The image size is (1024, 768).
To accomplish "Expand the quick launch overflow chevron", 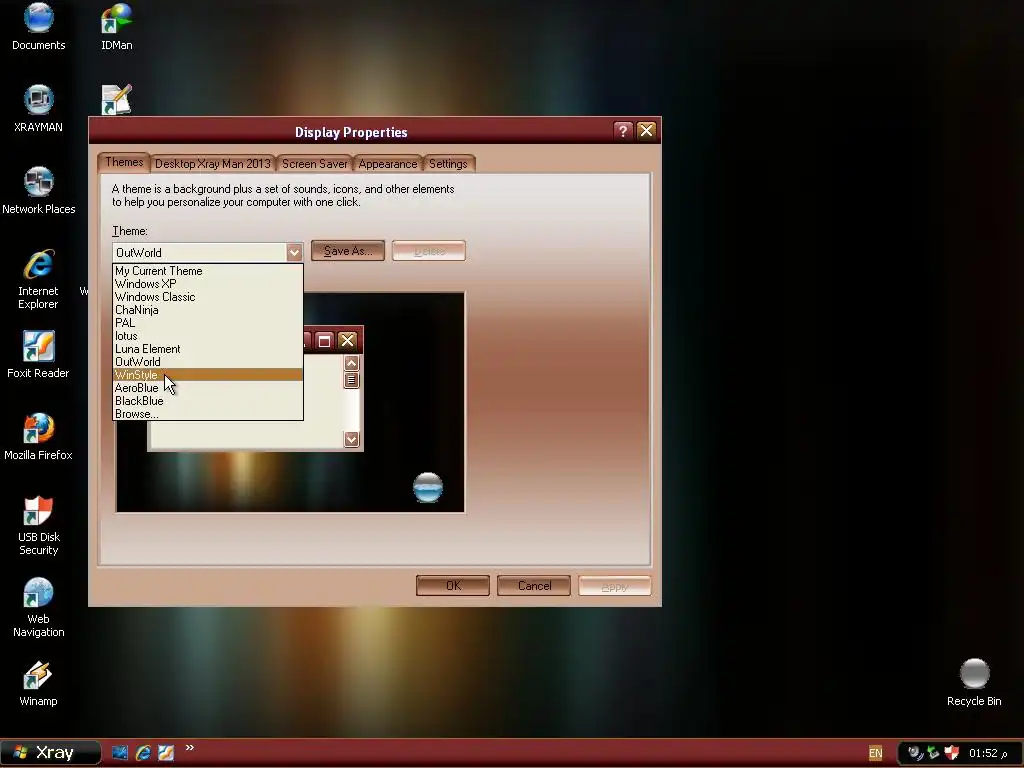I will click(x=189, y=748).
